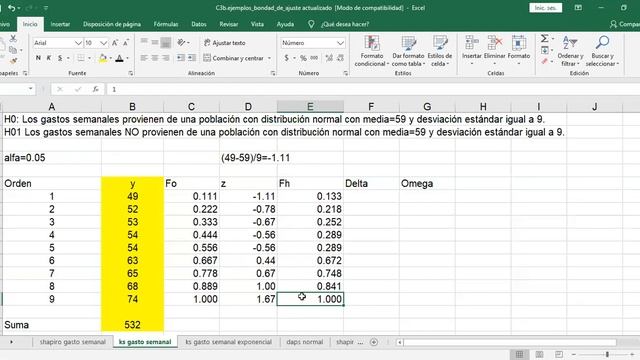
Task: Click the comma style 000 icon
Action: [x=314, y=58]
